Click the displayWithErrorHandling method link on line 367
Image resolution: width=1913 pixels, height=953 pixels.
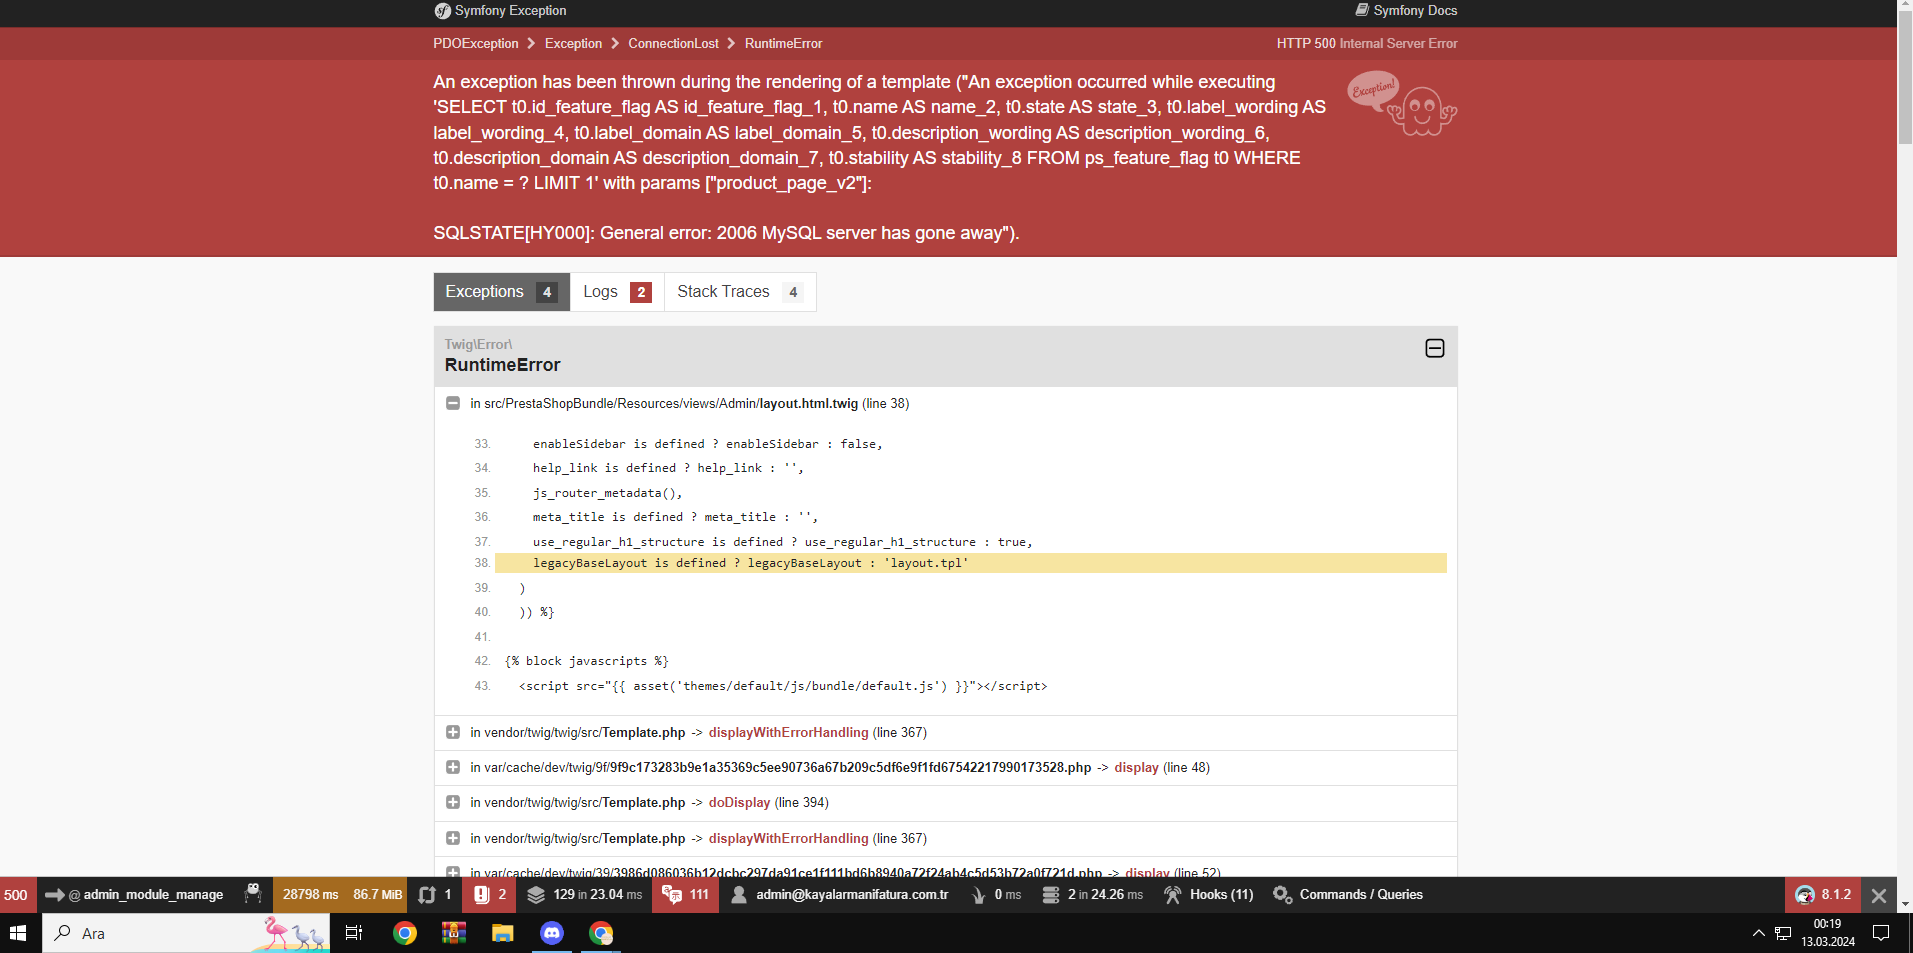[x=788, y=732]
